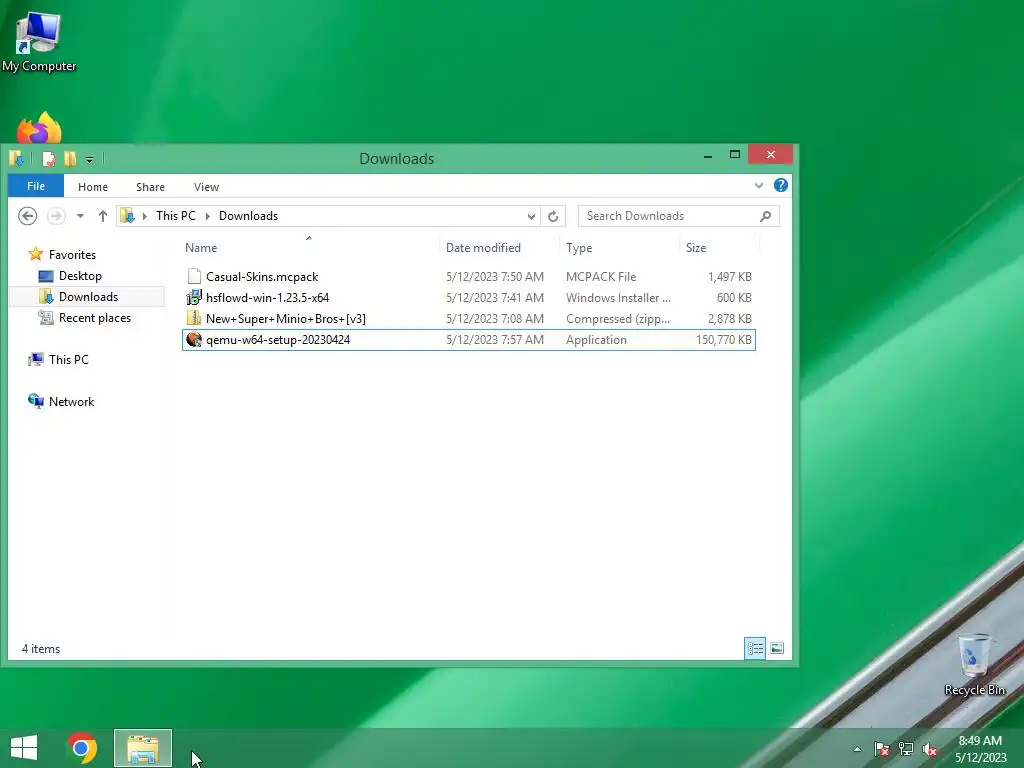Select Favorites in the navigation pane
This screenshot has width=1024, height=768.
coord(72,255)
